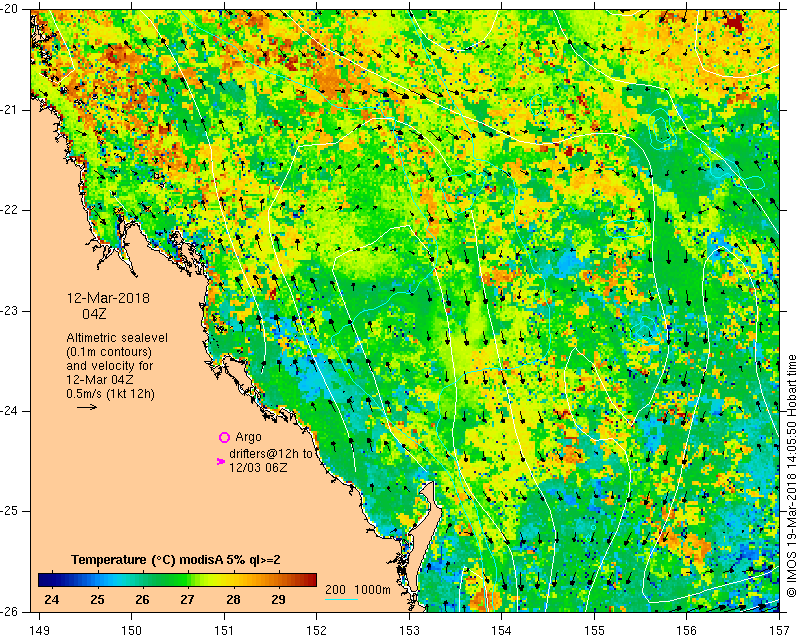800x640 pixels.
Task: Click the longitude axis label '157'
Action: coord(780,631)
